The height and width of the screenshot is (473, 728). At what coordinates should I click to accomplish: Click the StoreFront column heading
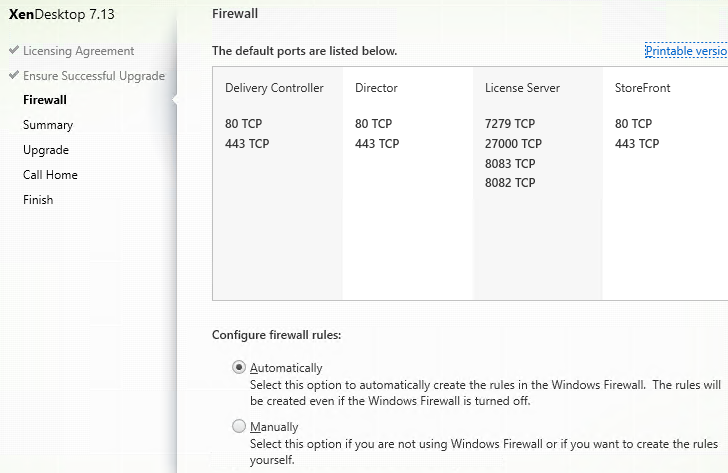(x=643, y=88)
